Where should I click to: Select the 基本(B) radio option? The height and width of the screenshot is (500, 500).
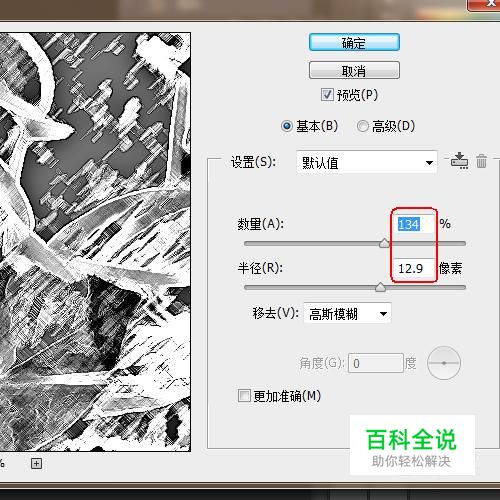pyautogui.click(x=287, y=126)
